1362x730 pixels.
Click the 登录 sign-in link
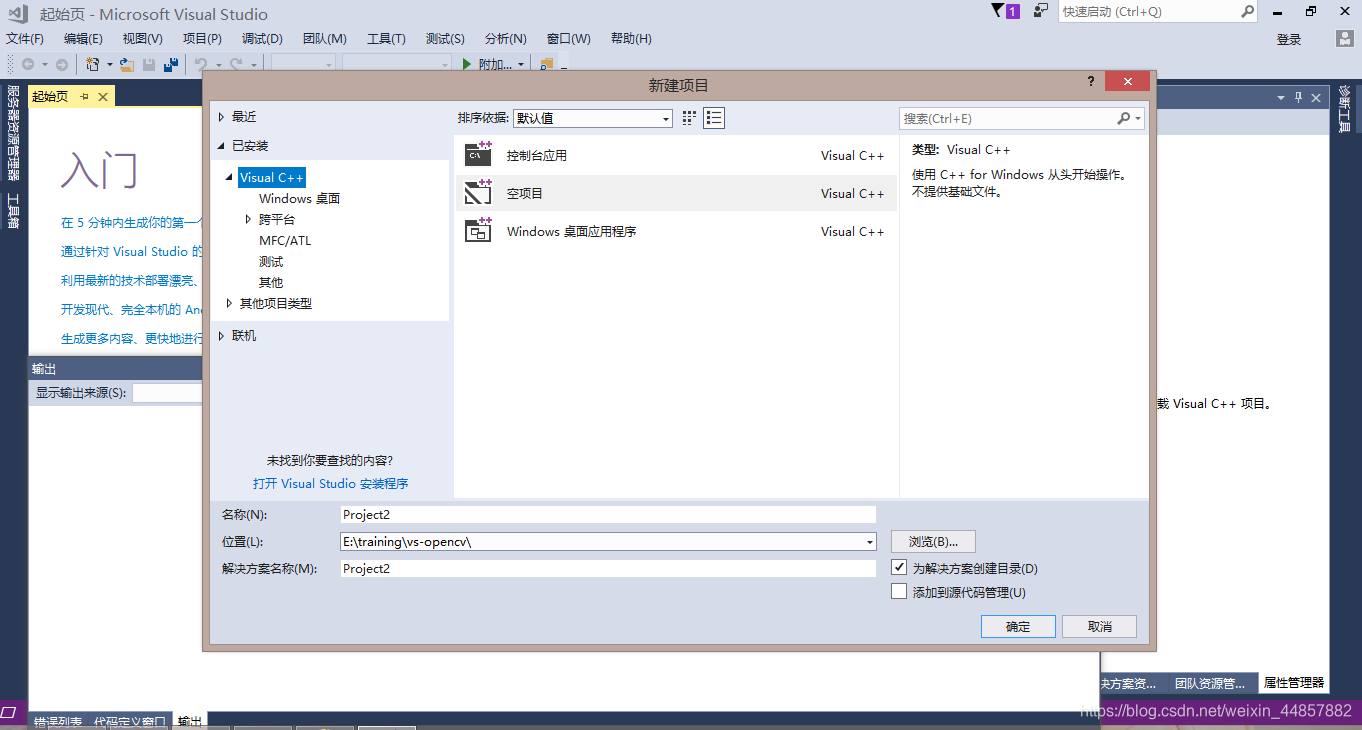pyautogui.click(x=1289, y=39)
